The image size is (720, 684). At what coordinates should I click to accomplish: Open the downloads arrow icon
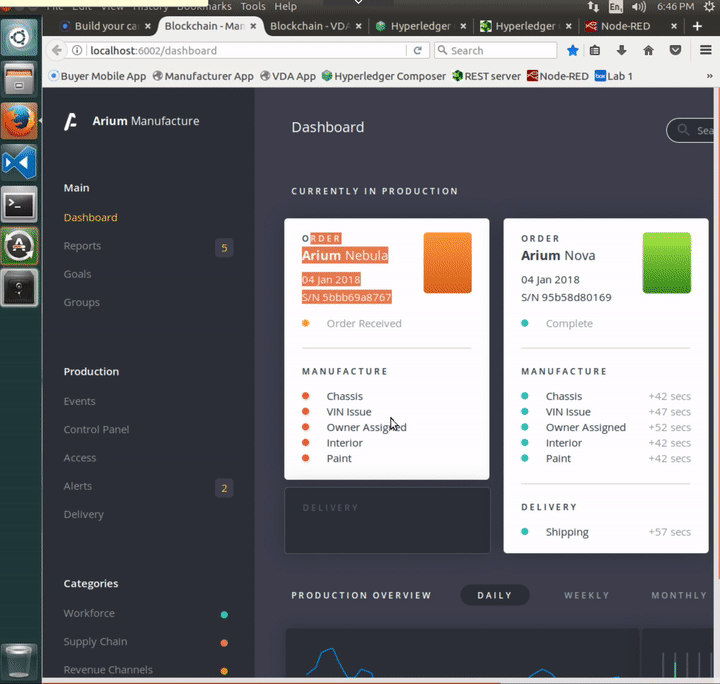[621, 50]
